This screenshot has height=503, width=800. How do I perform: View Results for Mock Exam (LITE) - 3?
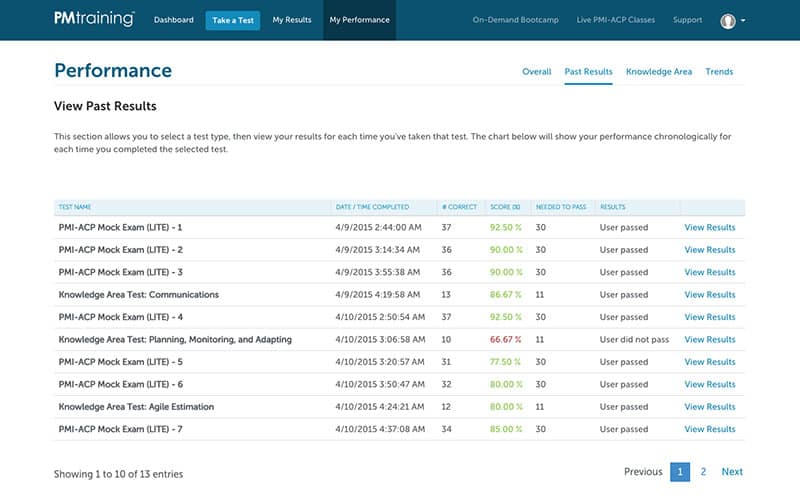click(x=710, y=272)
